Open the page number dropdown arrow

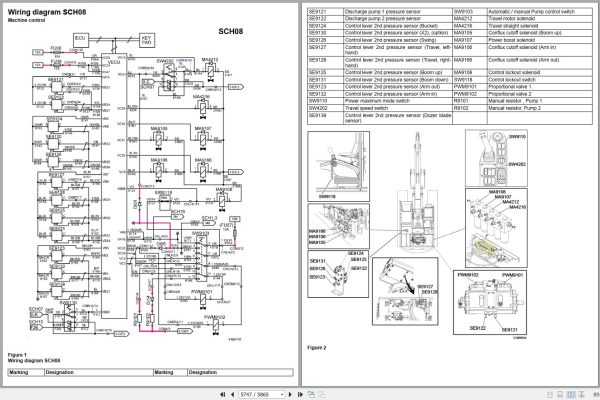pos(282,394)
